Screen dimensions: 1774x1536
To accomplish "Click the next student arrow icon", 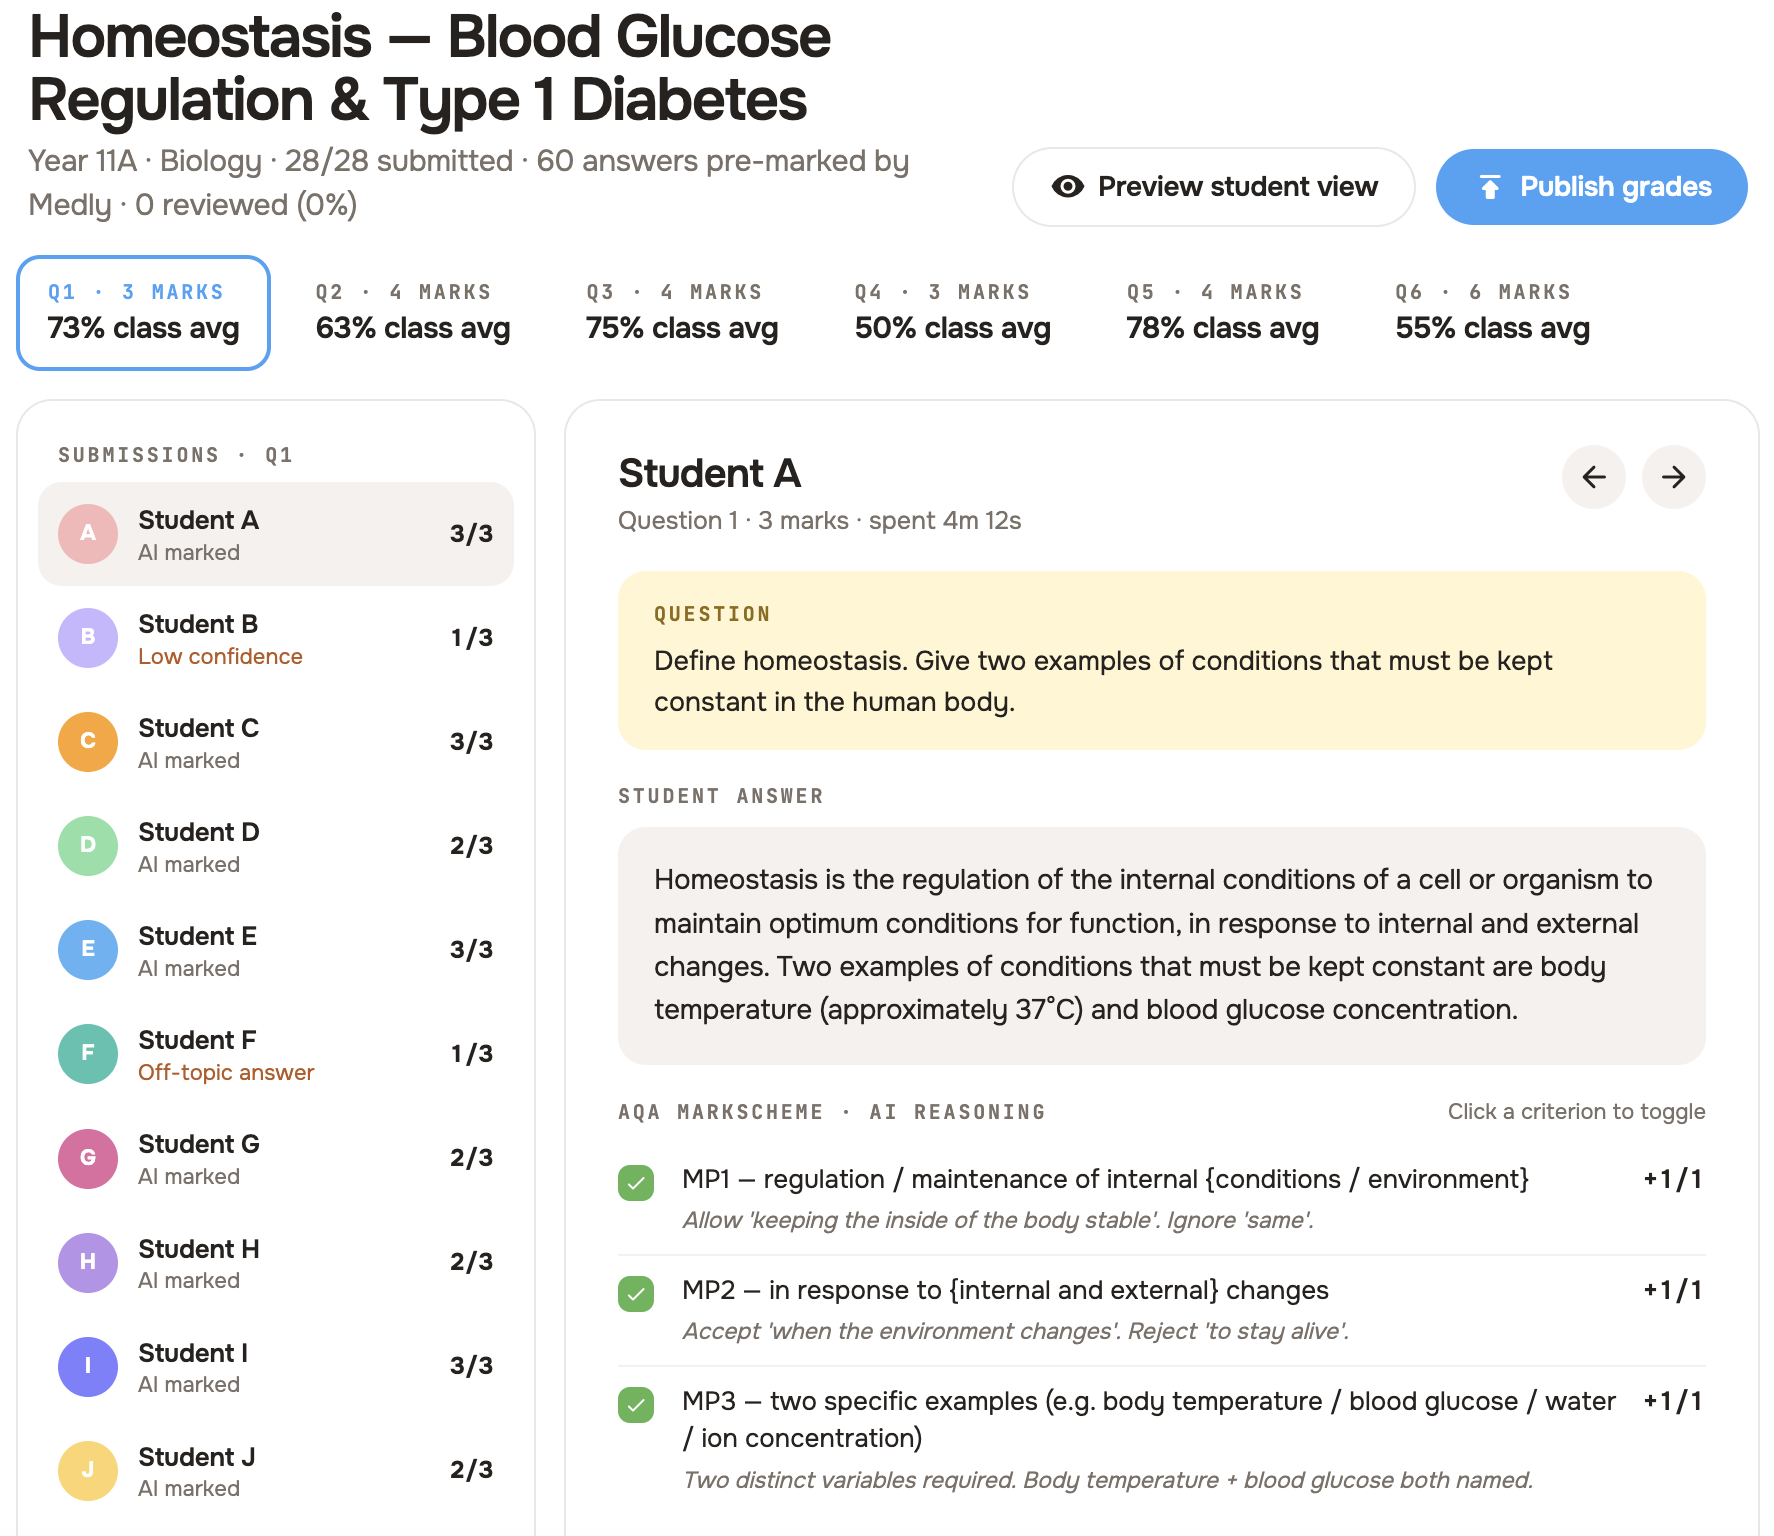I will [x=1673, y=477].
